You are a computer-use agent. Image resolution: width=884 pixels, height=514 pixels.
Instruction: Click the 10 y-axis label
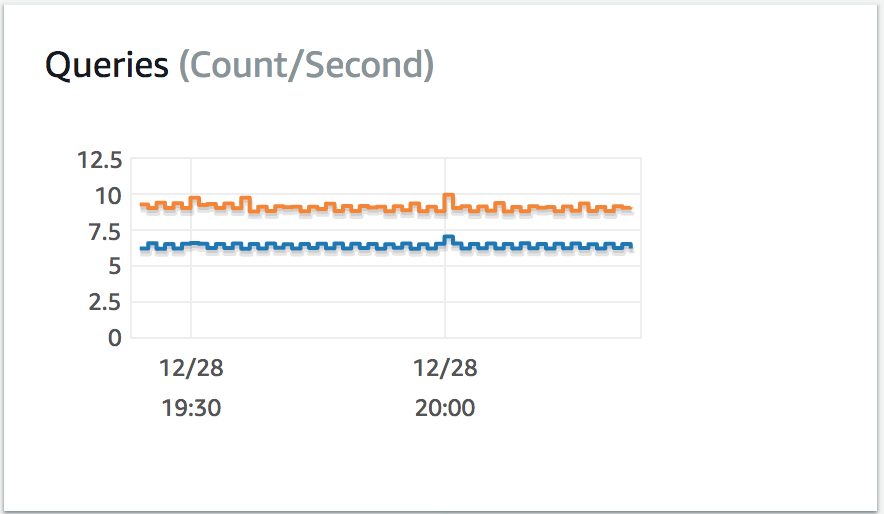[108, 196]
